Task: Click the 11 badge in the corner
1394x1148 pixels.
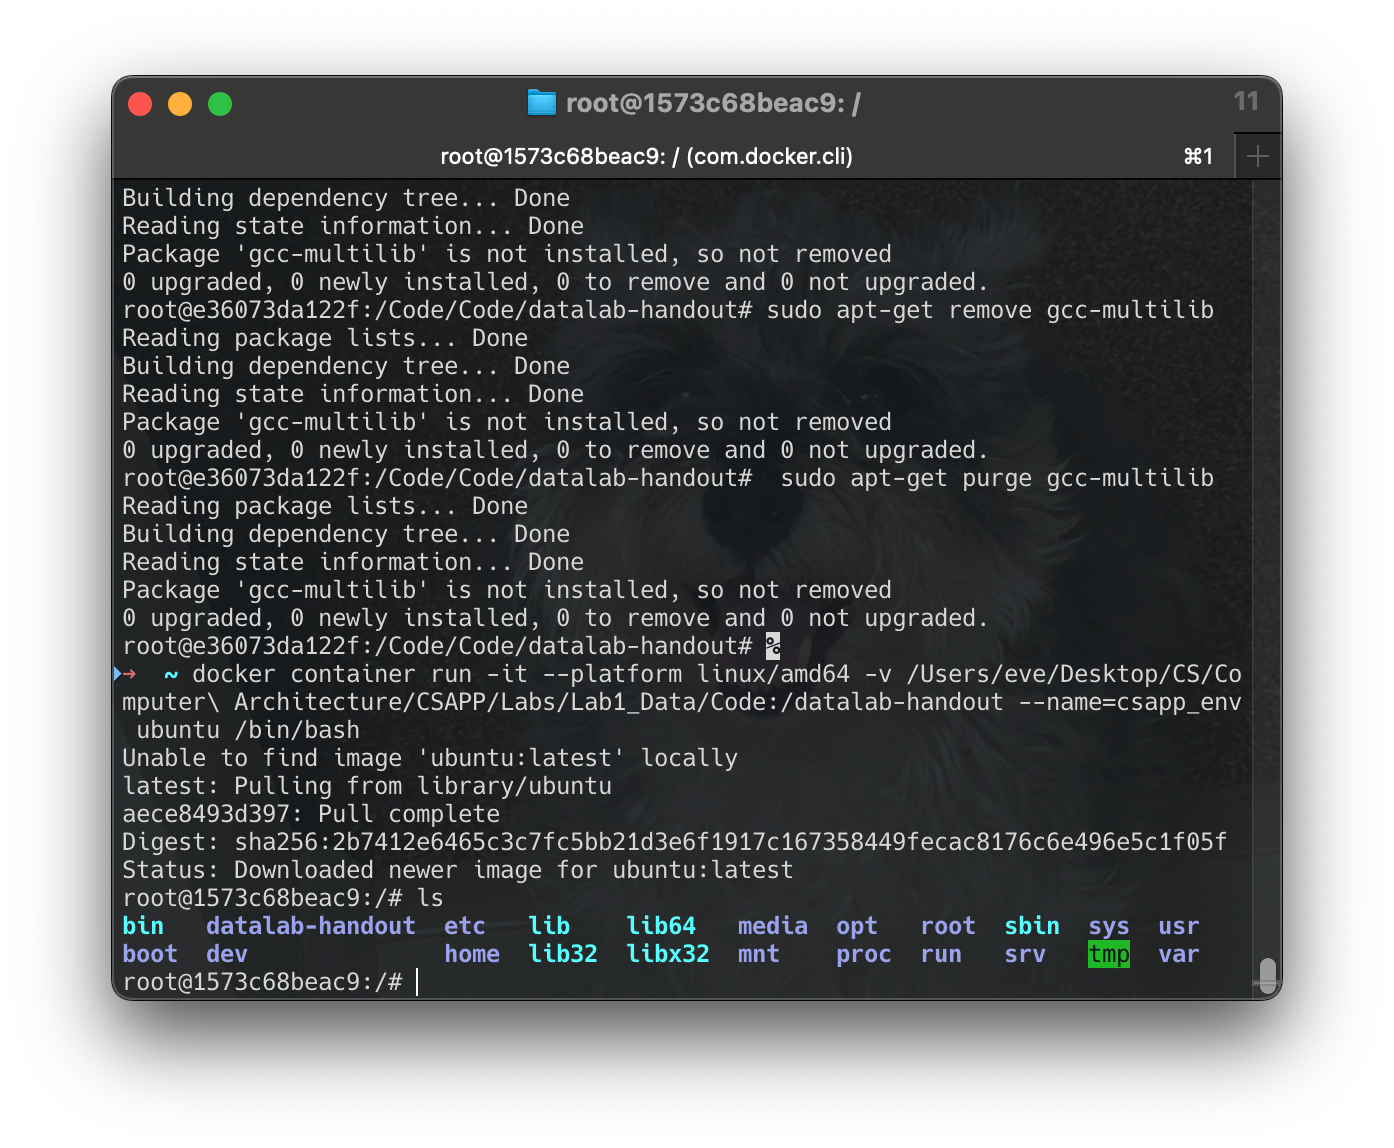Action: [1247, 101]
